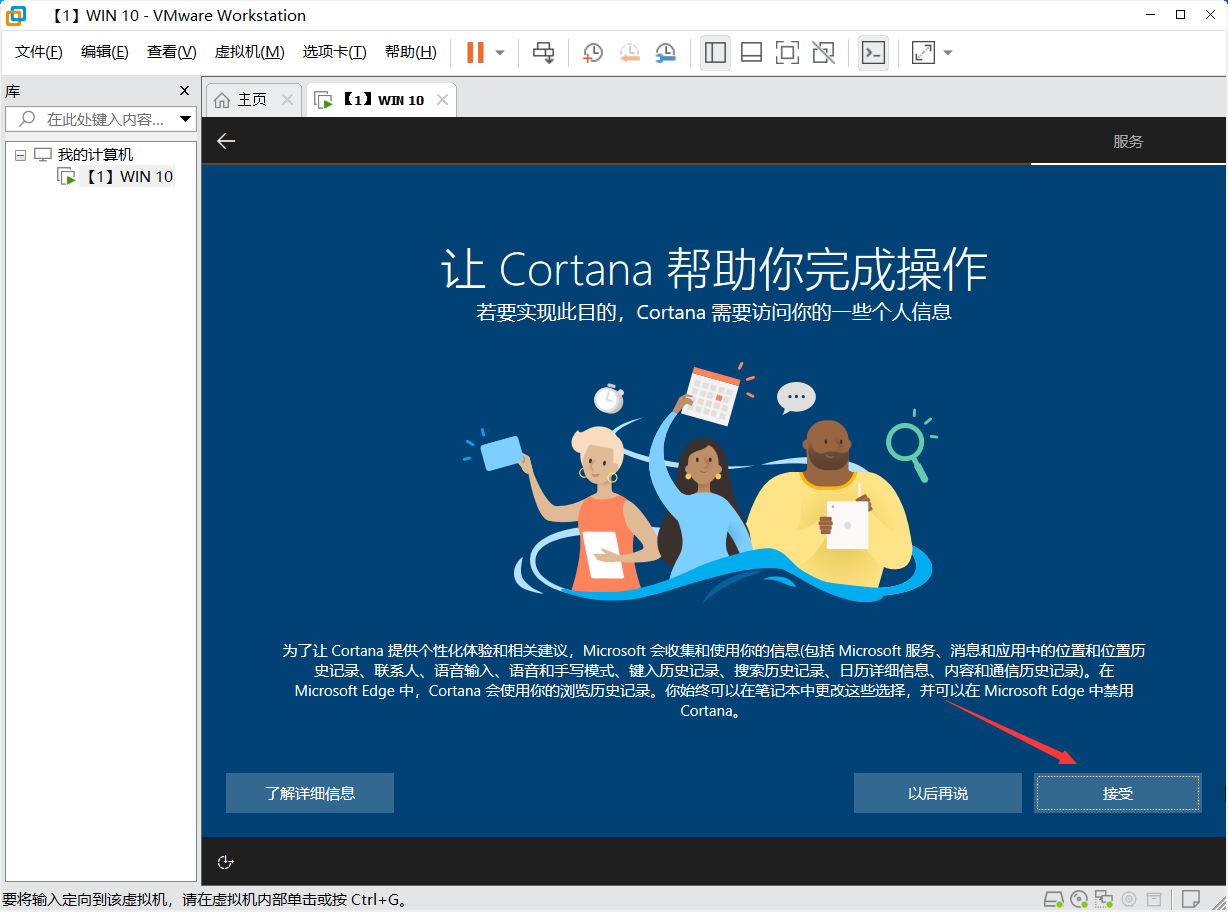Viewport: 1228px width, 912px height.
Task: Close the 【1】WIN 10 tab
Action: (442, 100)
